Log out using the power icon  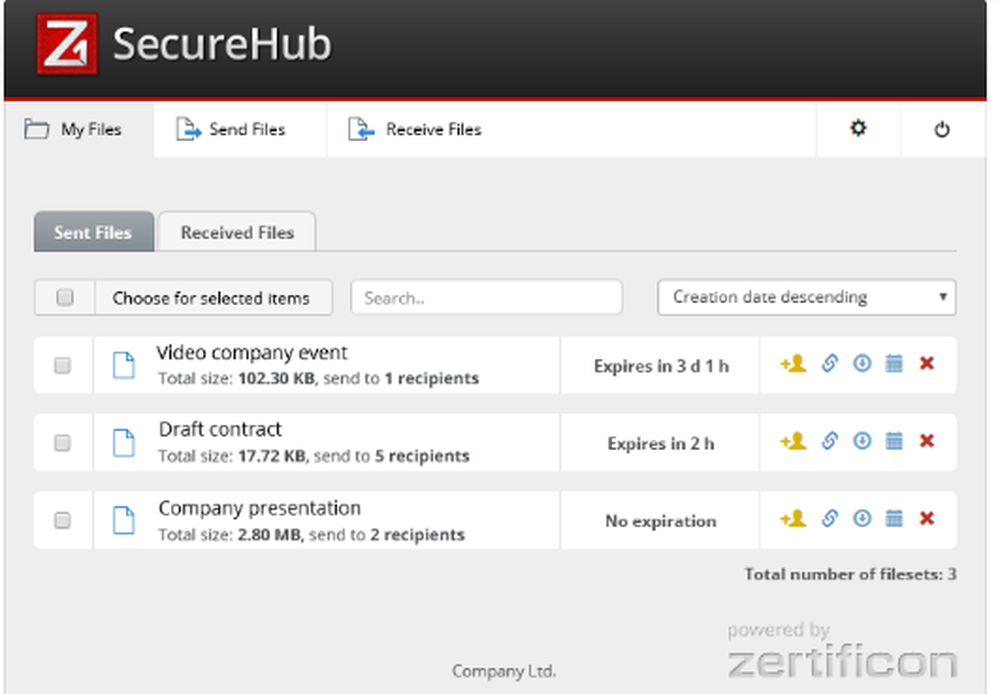(x=942, y=129)
